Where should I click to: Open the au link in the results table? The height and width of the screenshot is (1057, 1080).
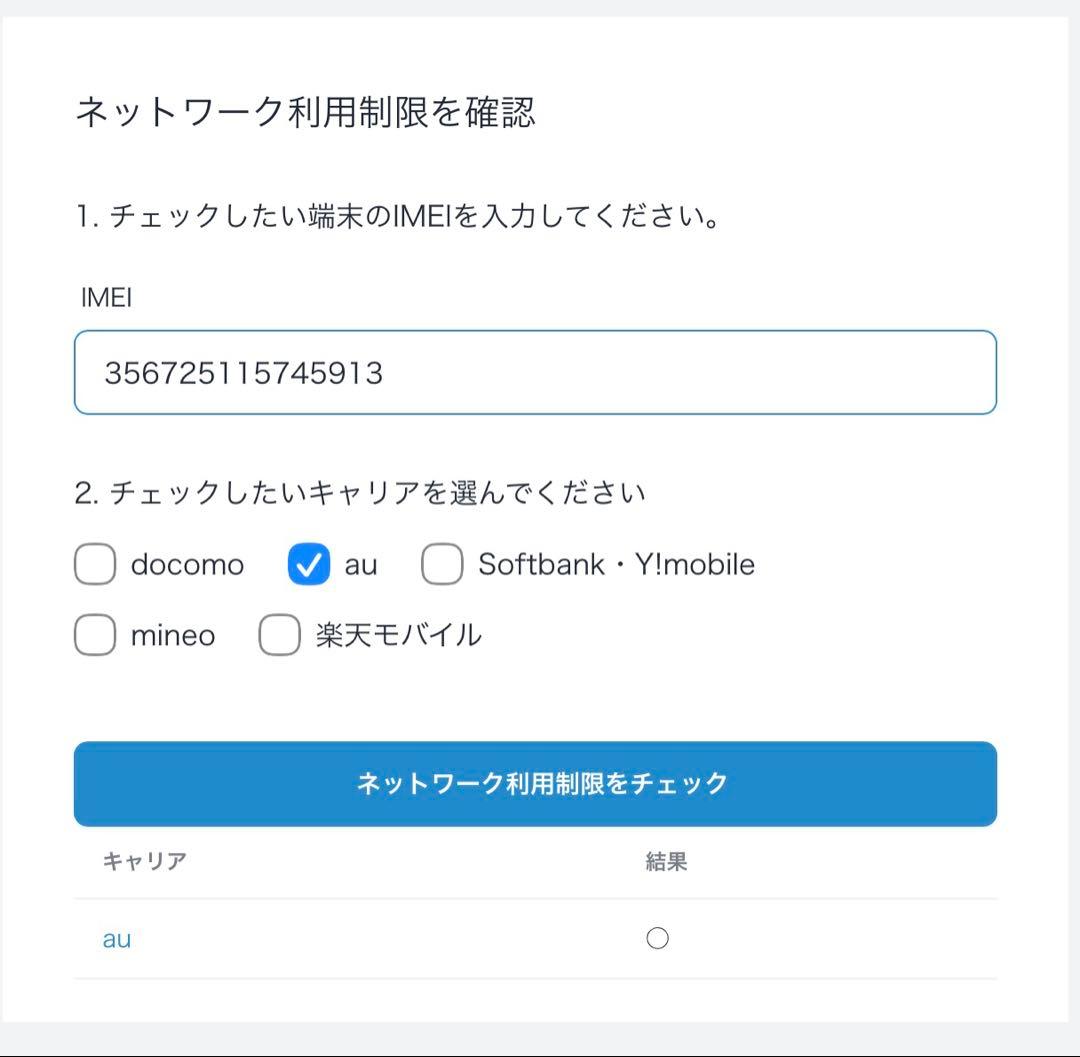[x=117, y=938]
